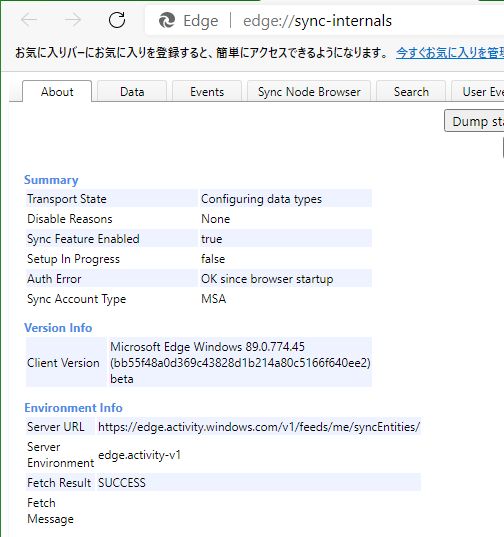The height and width of the screenshot is (537, 504).
Task: Click the Fetch Result label
Action: tap(59, 483)
